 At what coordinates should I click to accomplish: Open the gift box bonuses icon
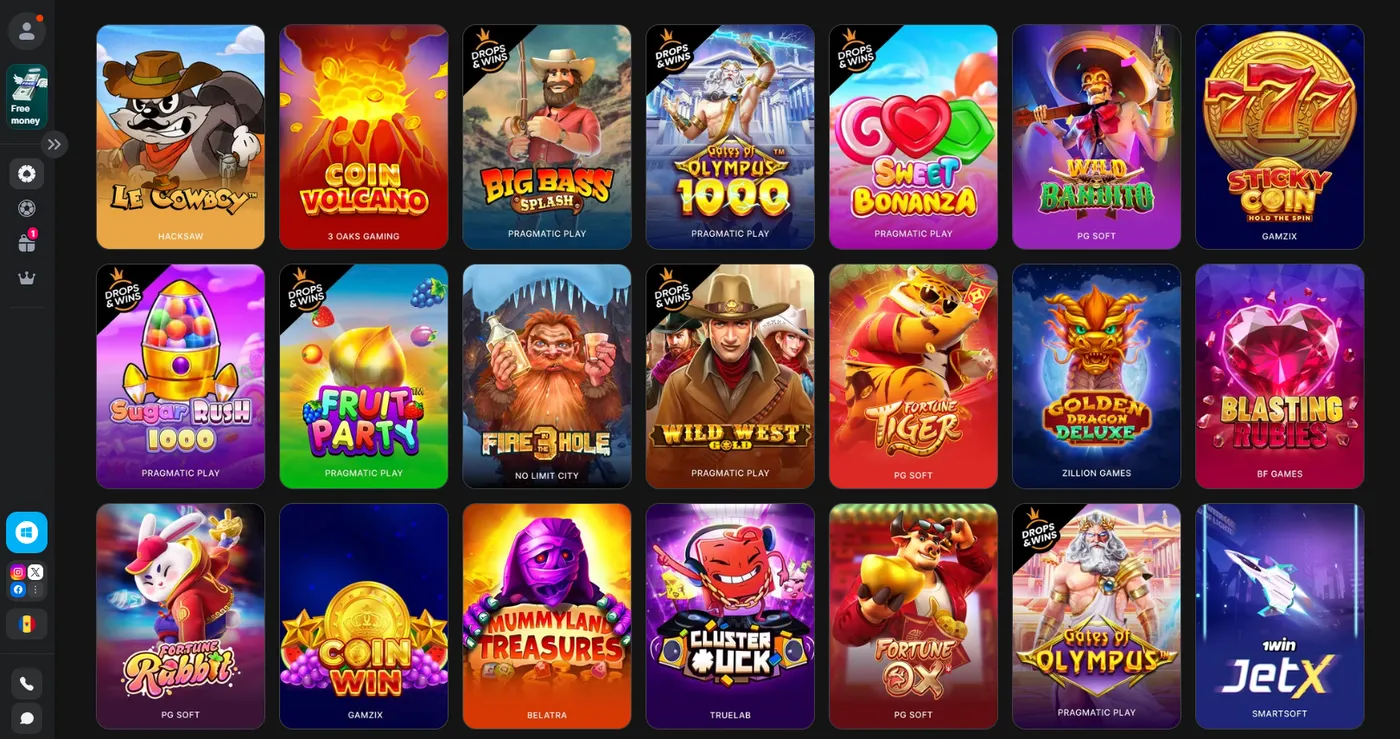click(x=27, y=243)
